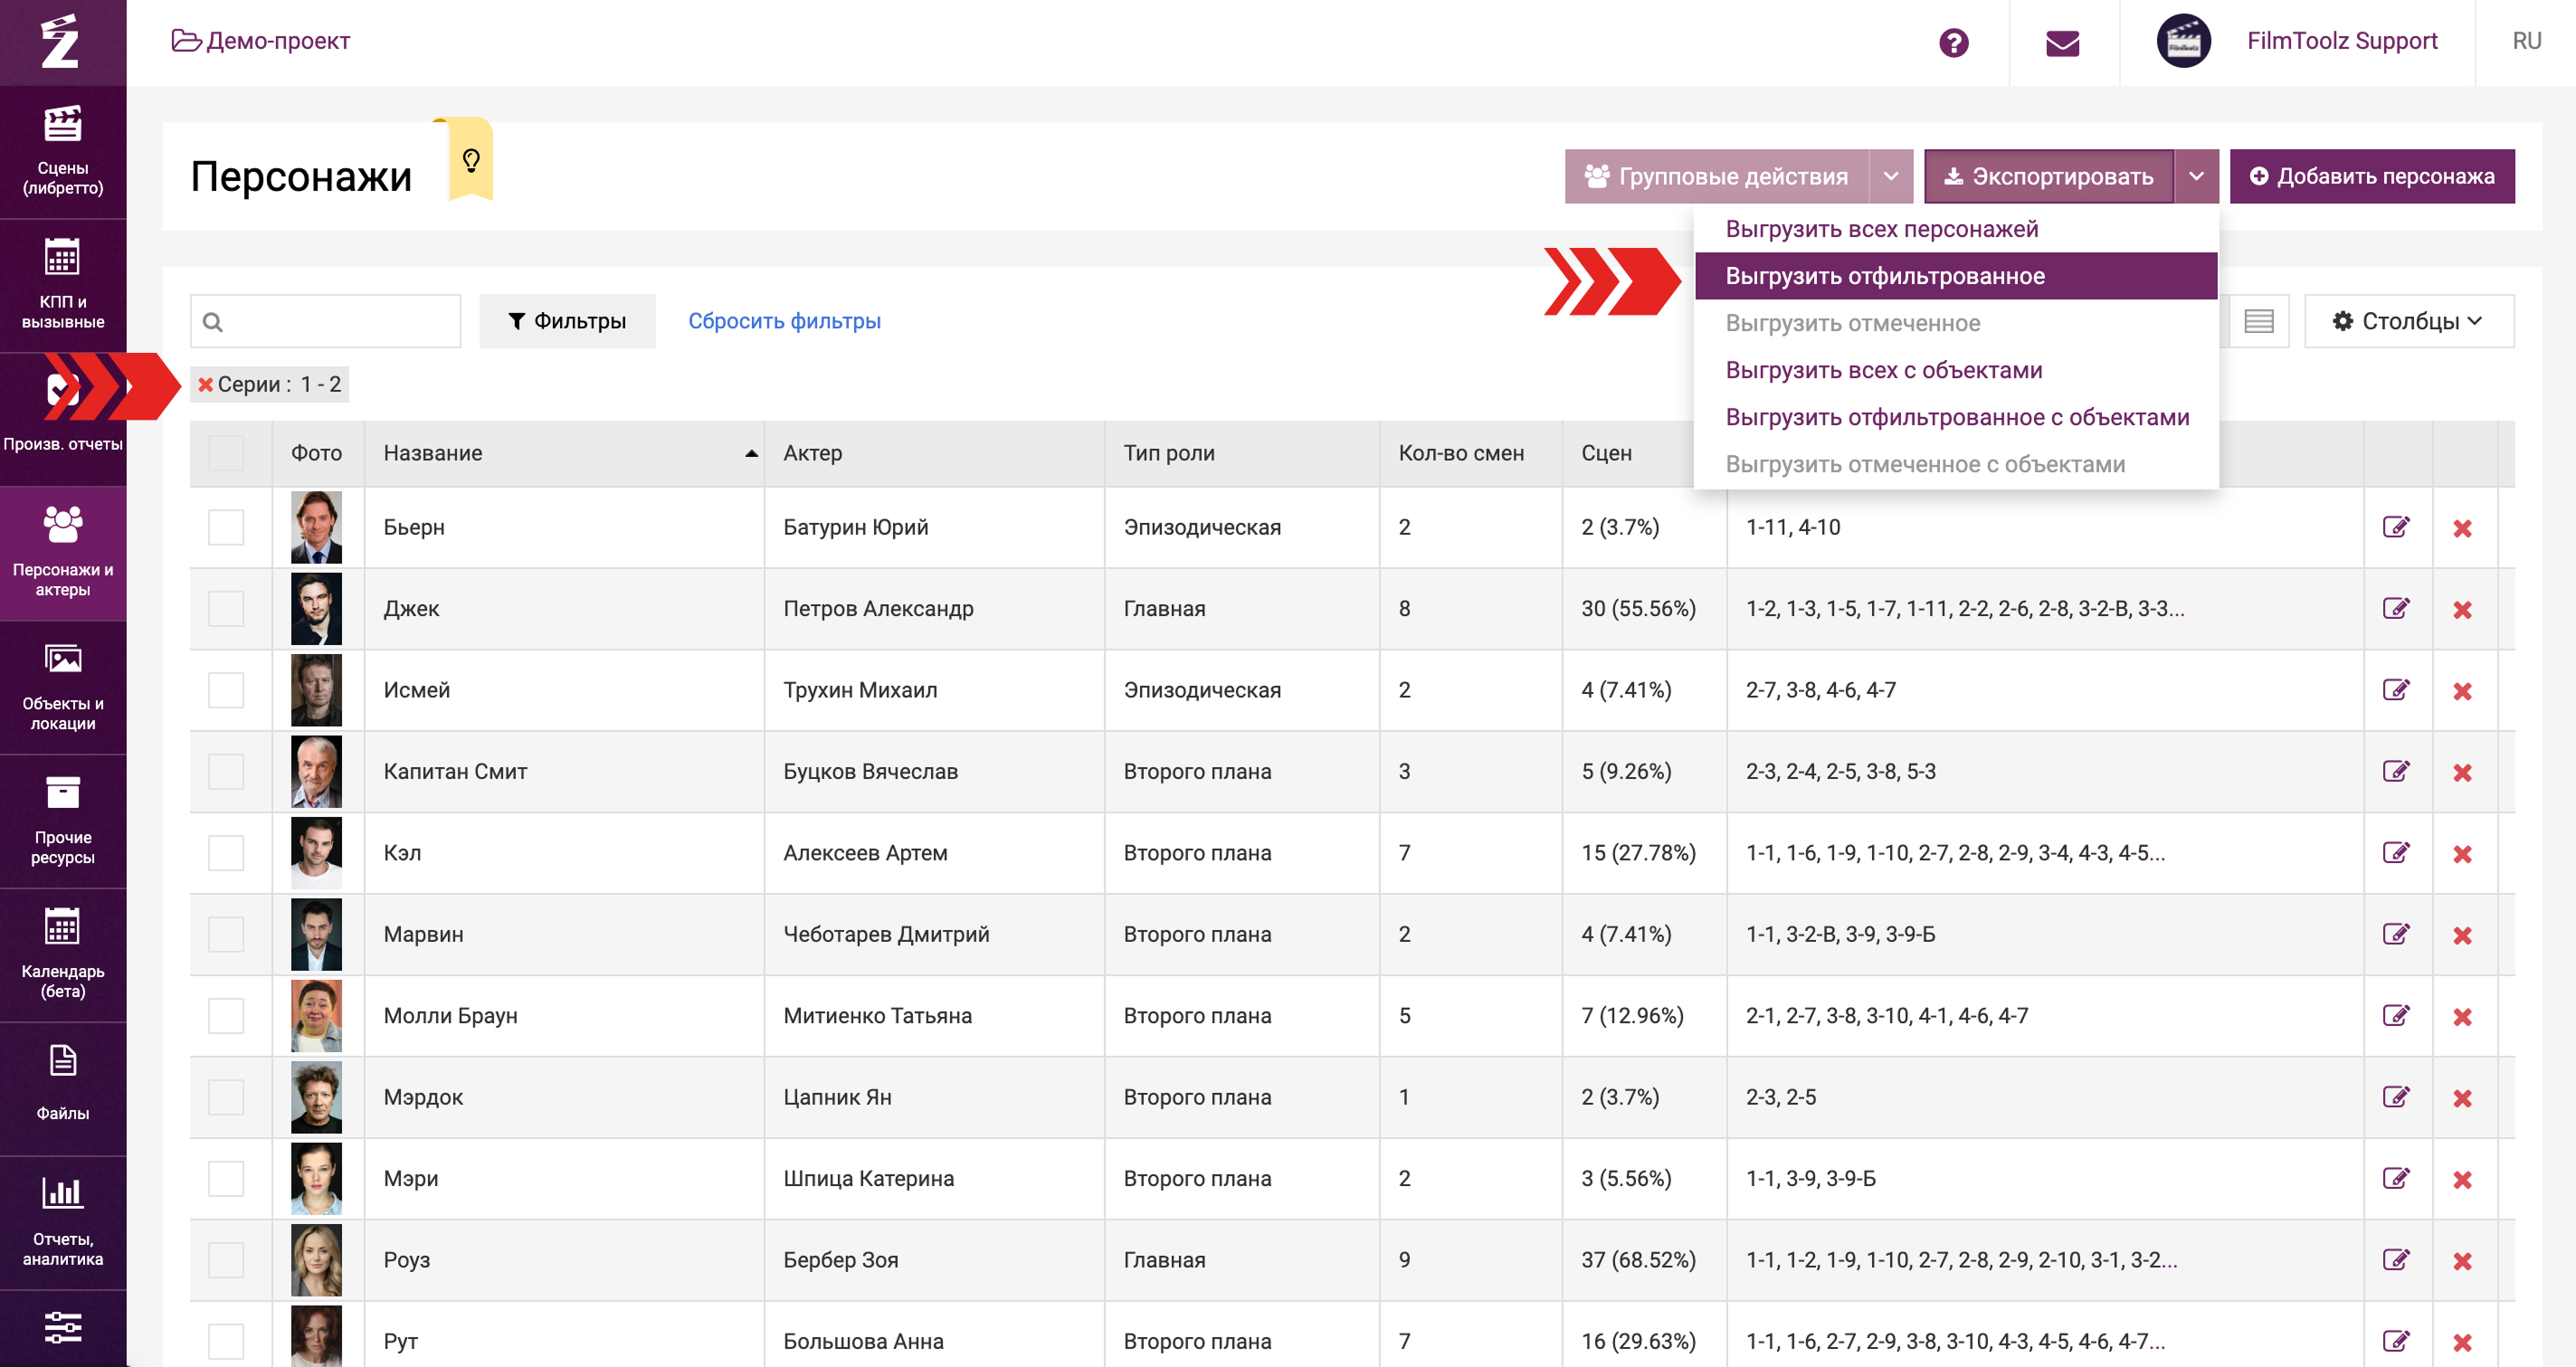Open the Сцены (либретто) sidebar section
The image size is (2576, 1367).
pyautogui.click(x=62, y=150)
